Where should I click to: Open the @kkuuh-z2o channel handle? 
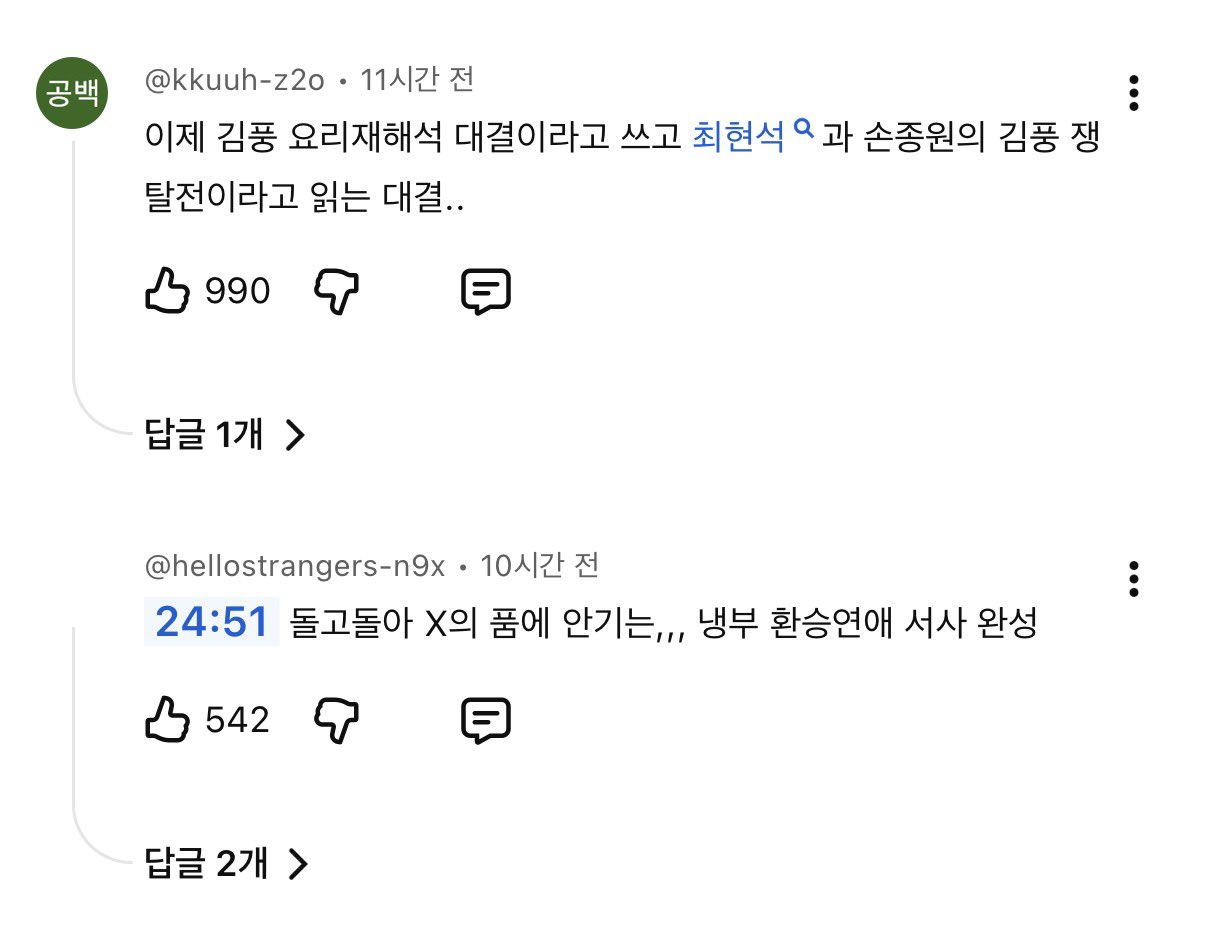(235, 80)
